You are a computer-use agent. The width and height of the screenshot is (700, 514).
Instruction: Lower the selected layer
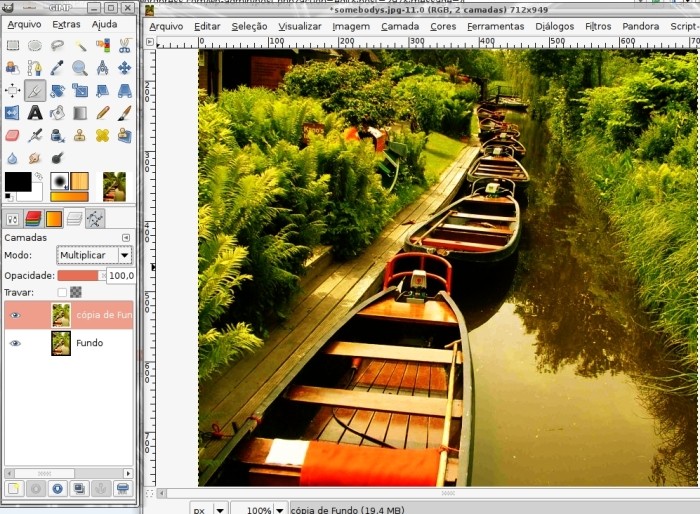57,489
